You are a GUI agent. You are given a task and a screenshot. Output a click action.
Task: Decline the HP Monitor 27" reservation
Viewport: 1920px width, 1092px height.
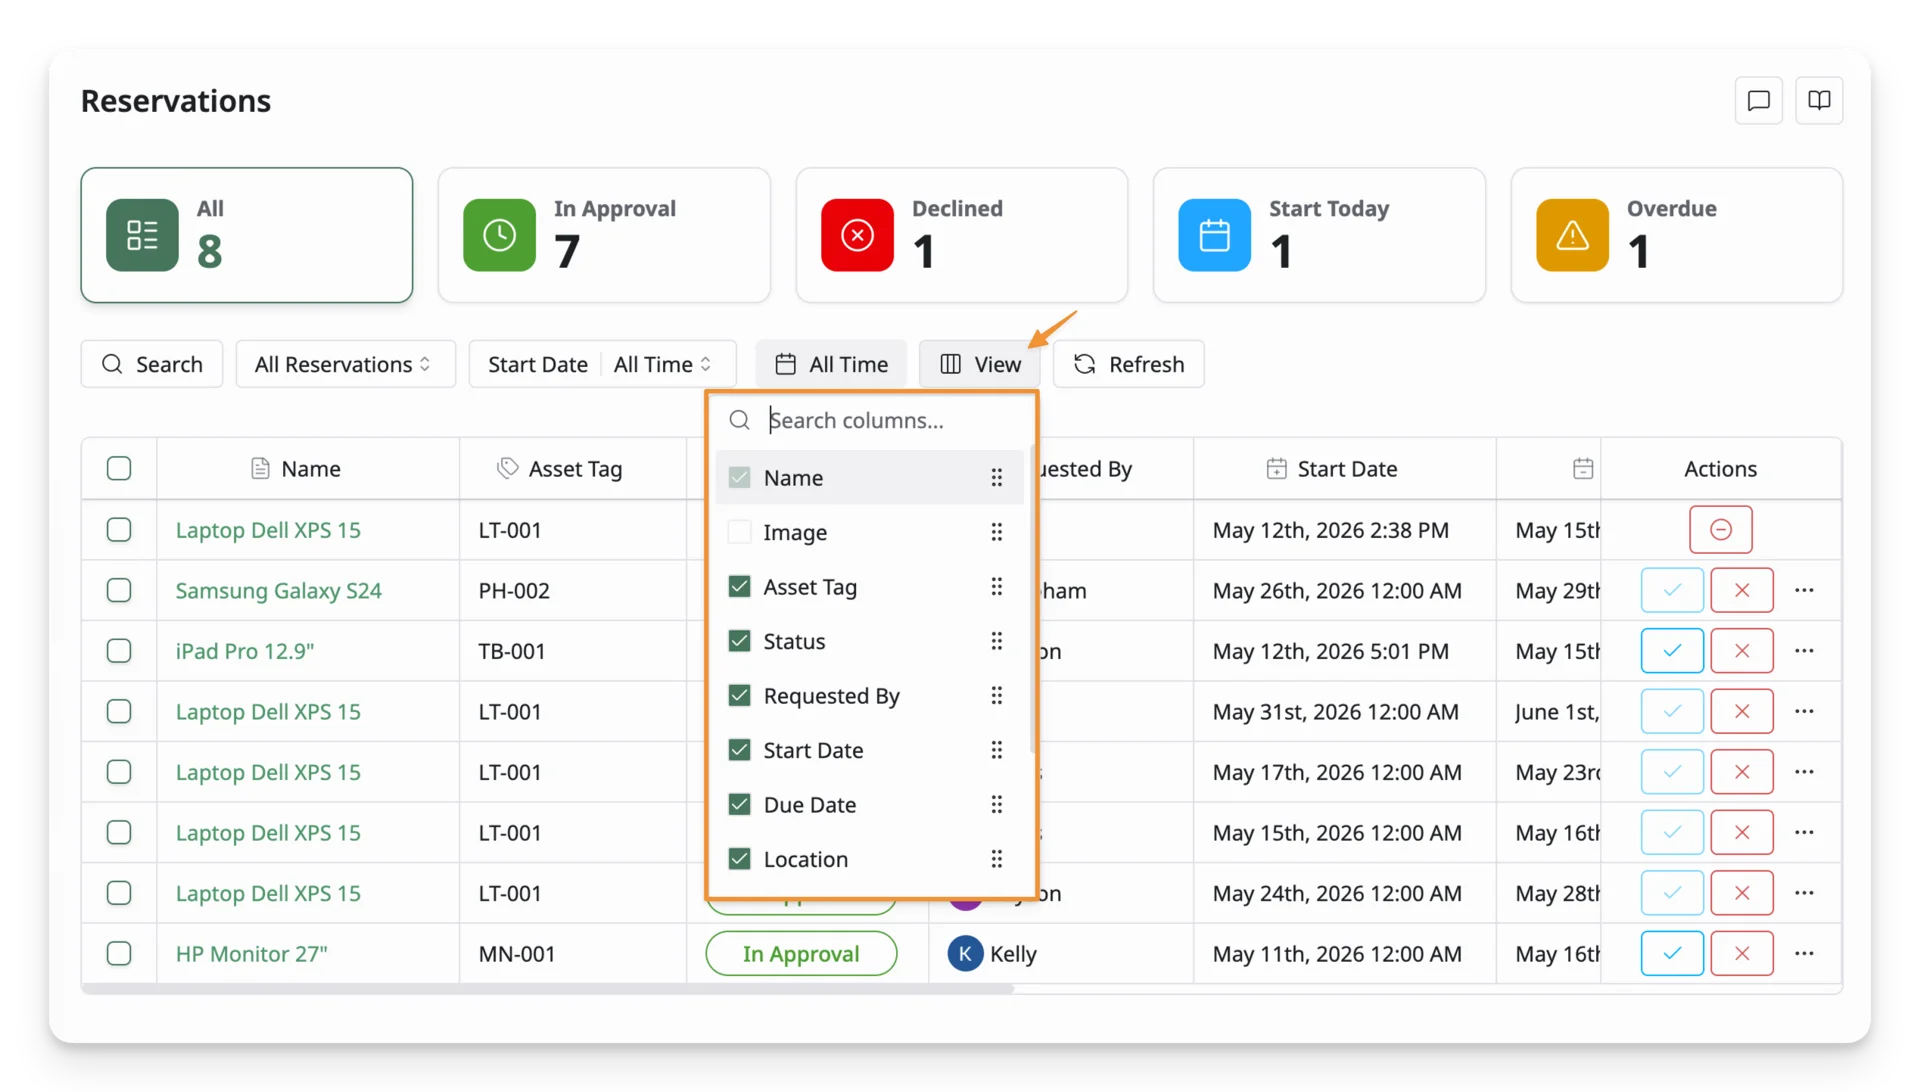coord(1741,954)
